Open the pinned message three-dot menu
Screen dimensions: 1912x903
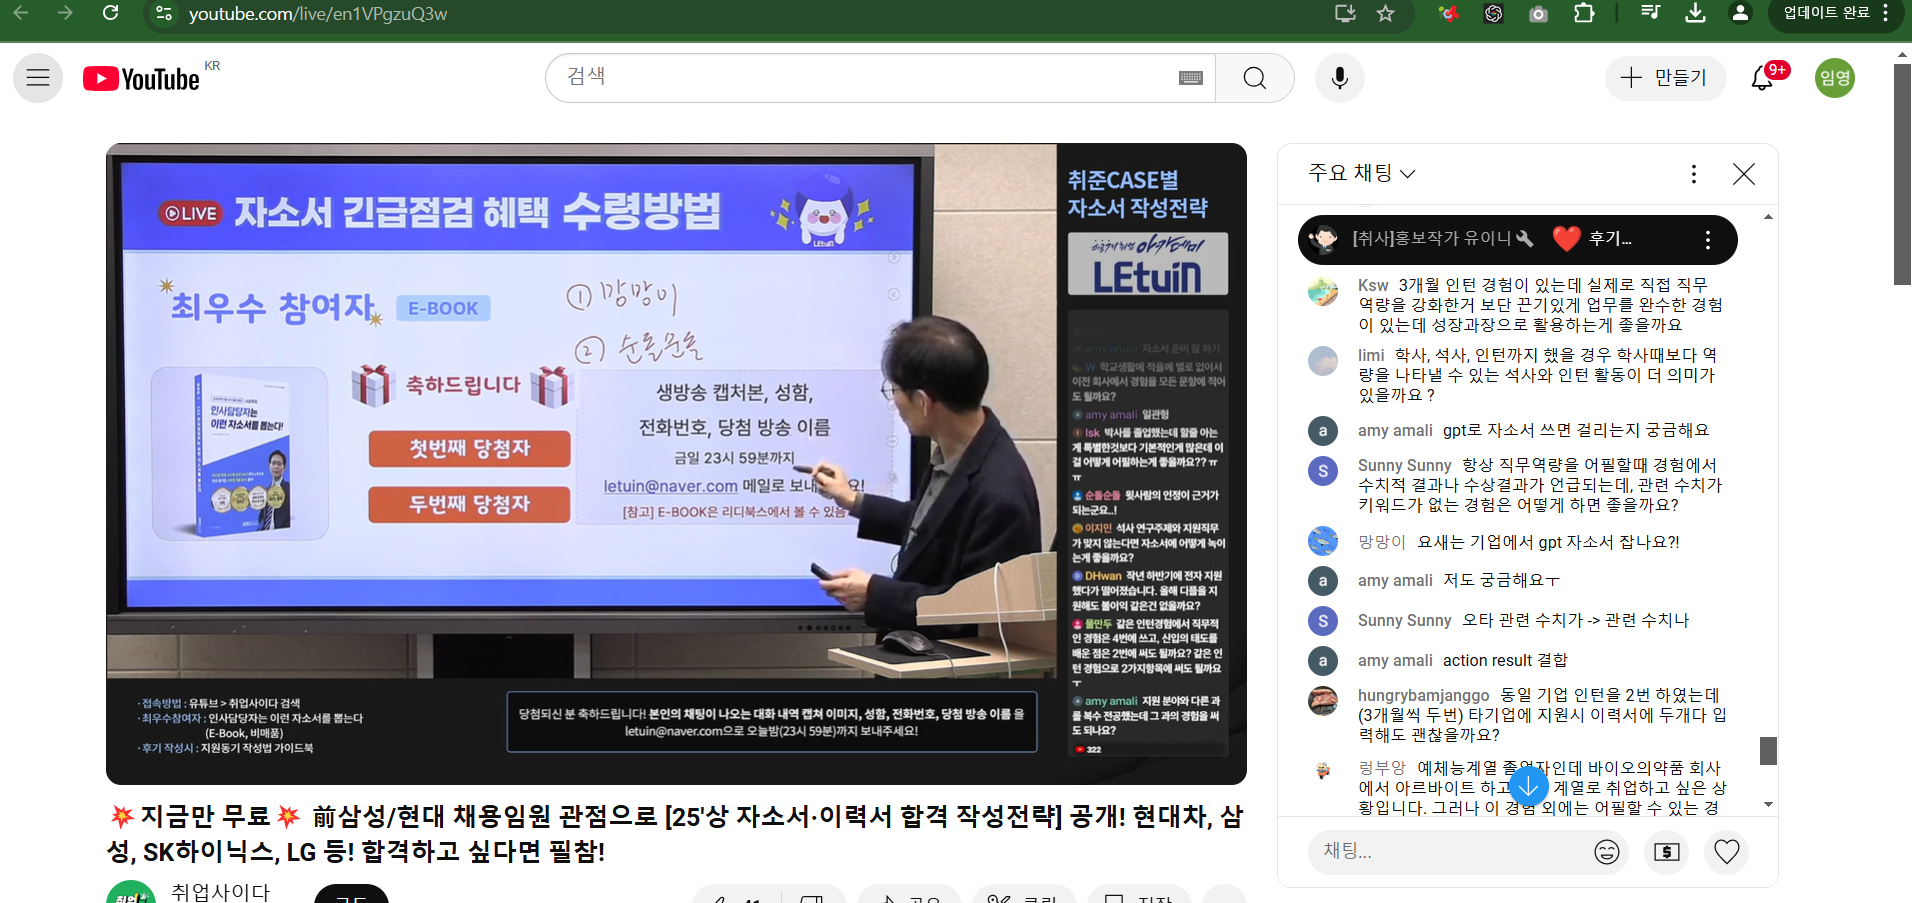tap(1707, 240)
